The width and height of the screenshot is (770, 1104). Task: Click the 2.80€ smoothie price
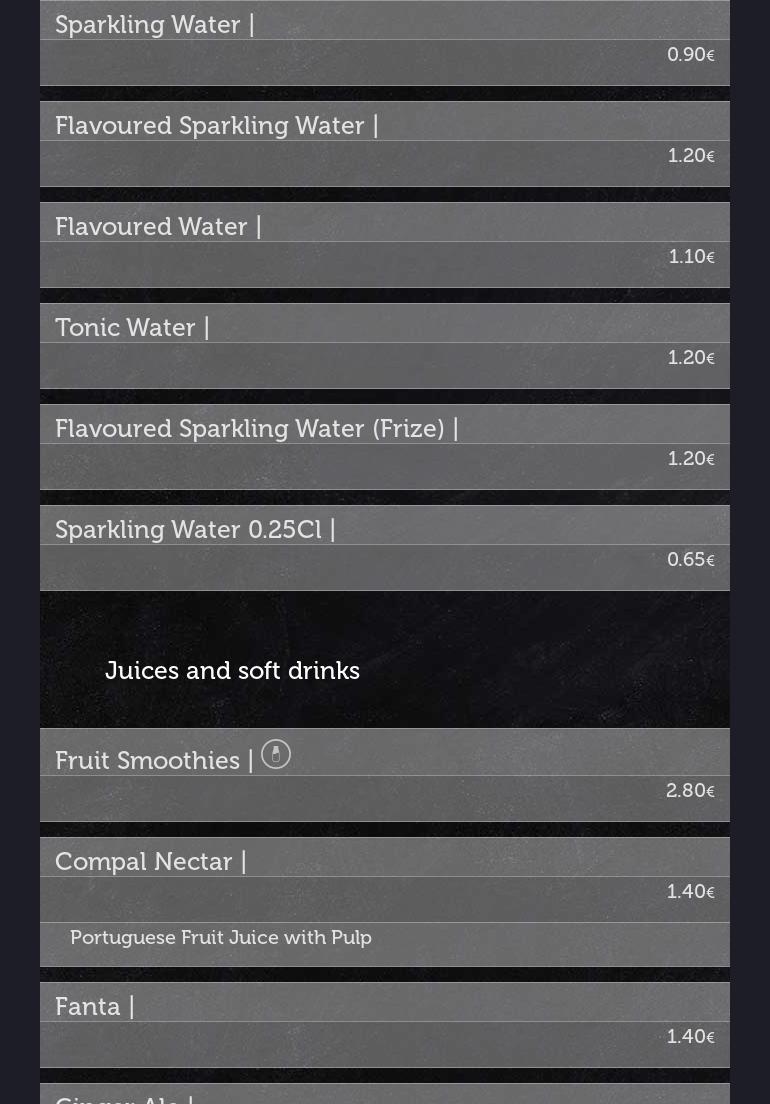[x=690, y=791]
